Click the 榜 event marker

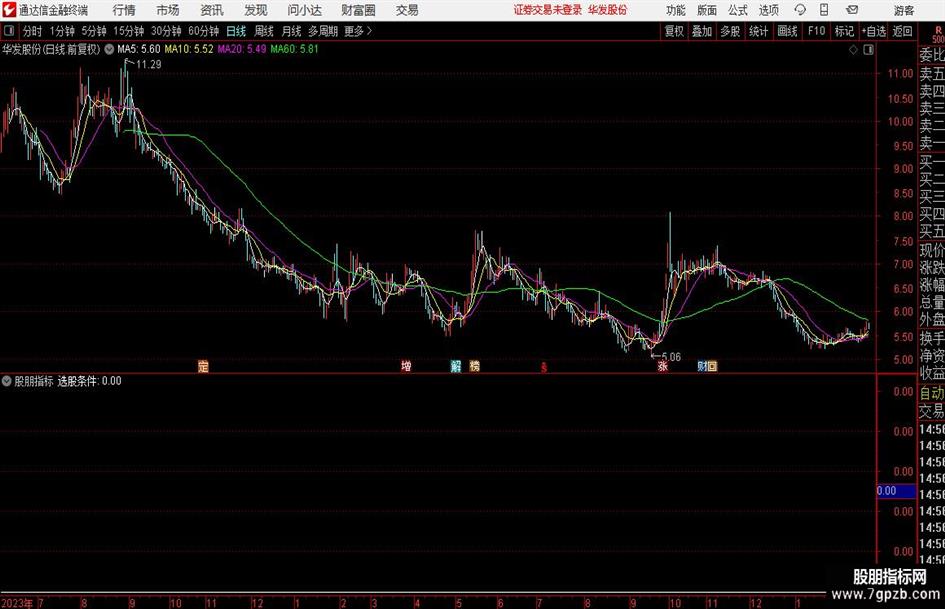pyautogui.click(x=474, y=366)
